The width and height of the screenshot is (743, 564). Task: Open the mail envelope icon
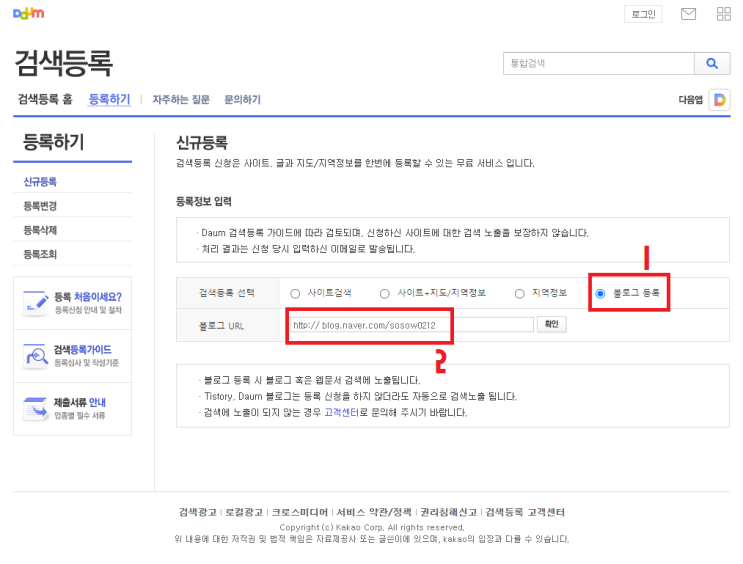click(688, 14)
